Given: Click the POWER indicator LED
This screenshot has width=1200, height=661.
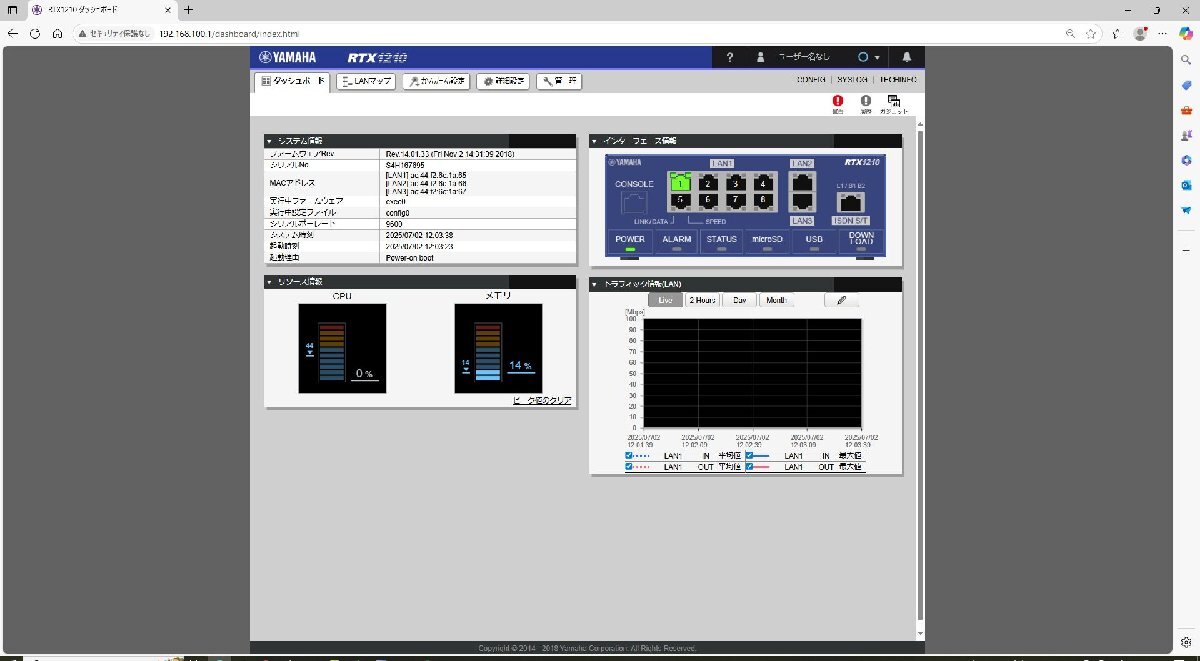Looking at the screenshot, I should (632, 248).
